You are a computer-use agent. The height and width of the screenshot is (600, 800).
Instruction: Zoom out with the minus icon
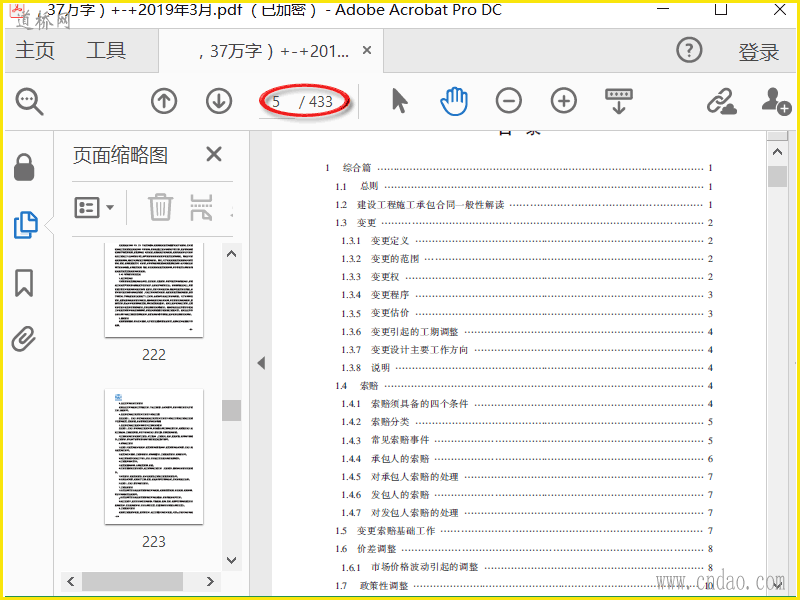pos(509,101)
